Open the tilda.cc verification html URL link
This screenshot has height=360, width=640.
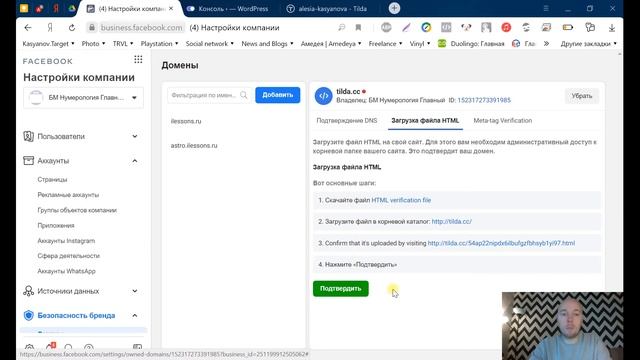click(501, 243)
